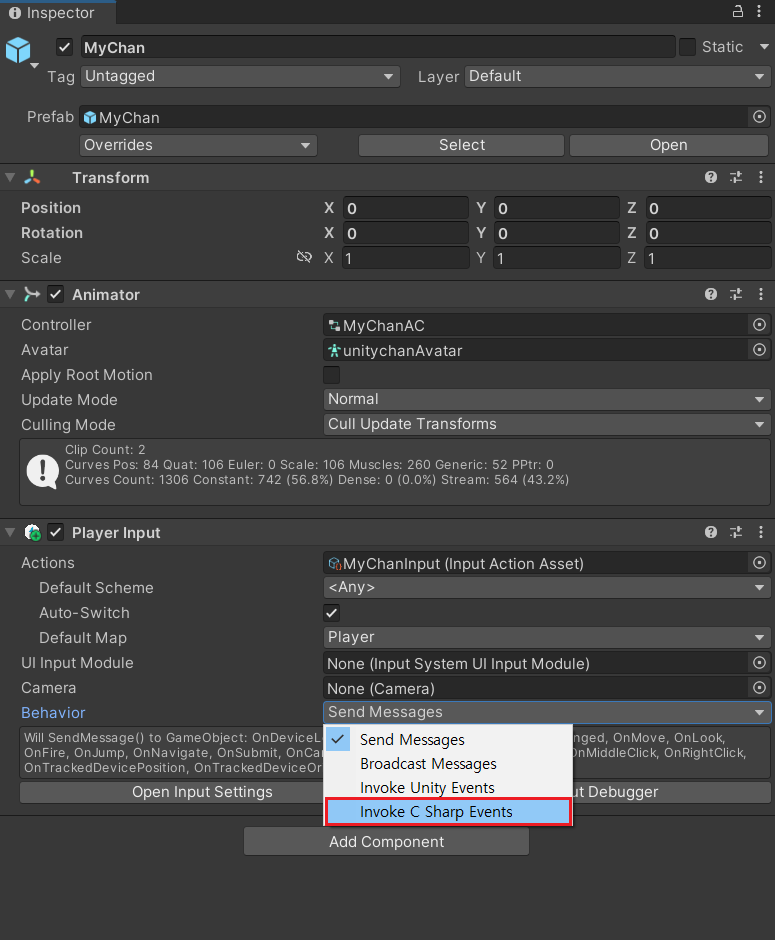Open the Player Input component's kebab menu
Image resolution: width=775 pixels, height=940 pixels.
click(x=761, y=532)
